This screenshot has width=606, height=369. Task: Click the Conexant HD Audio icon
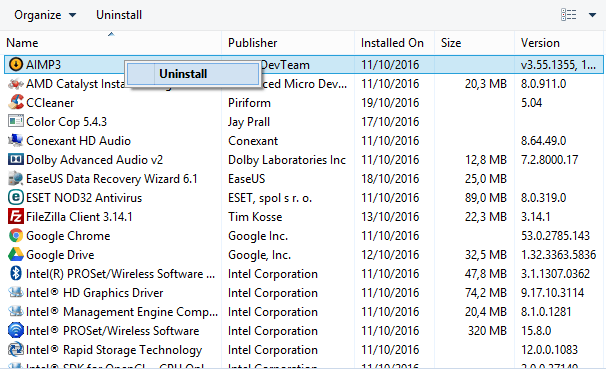tap(16, 140)
